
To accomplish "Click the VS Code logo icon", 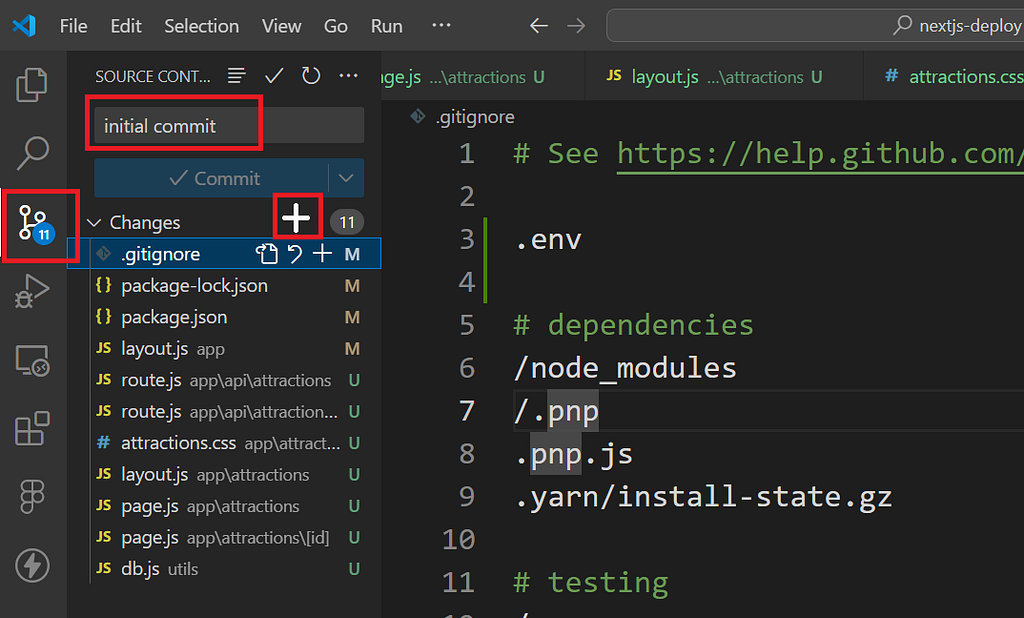I will [24, 26].
